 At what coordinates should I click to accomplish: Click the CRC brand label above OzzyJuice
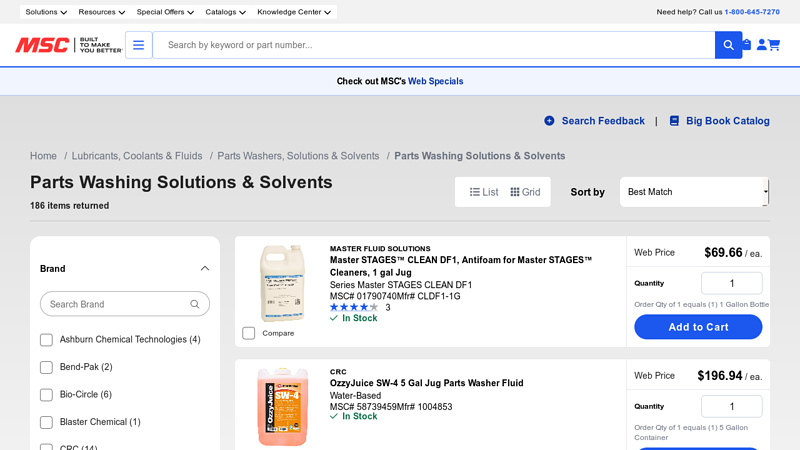338,372
